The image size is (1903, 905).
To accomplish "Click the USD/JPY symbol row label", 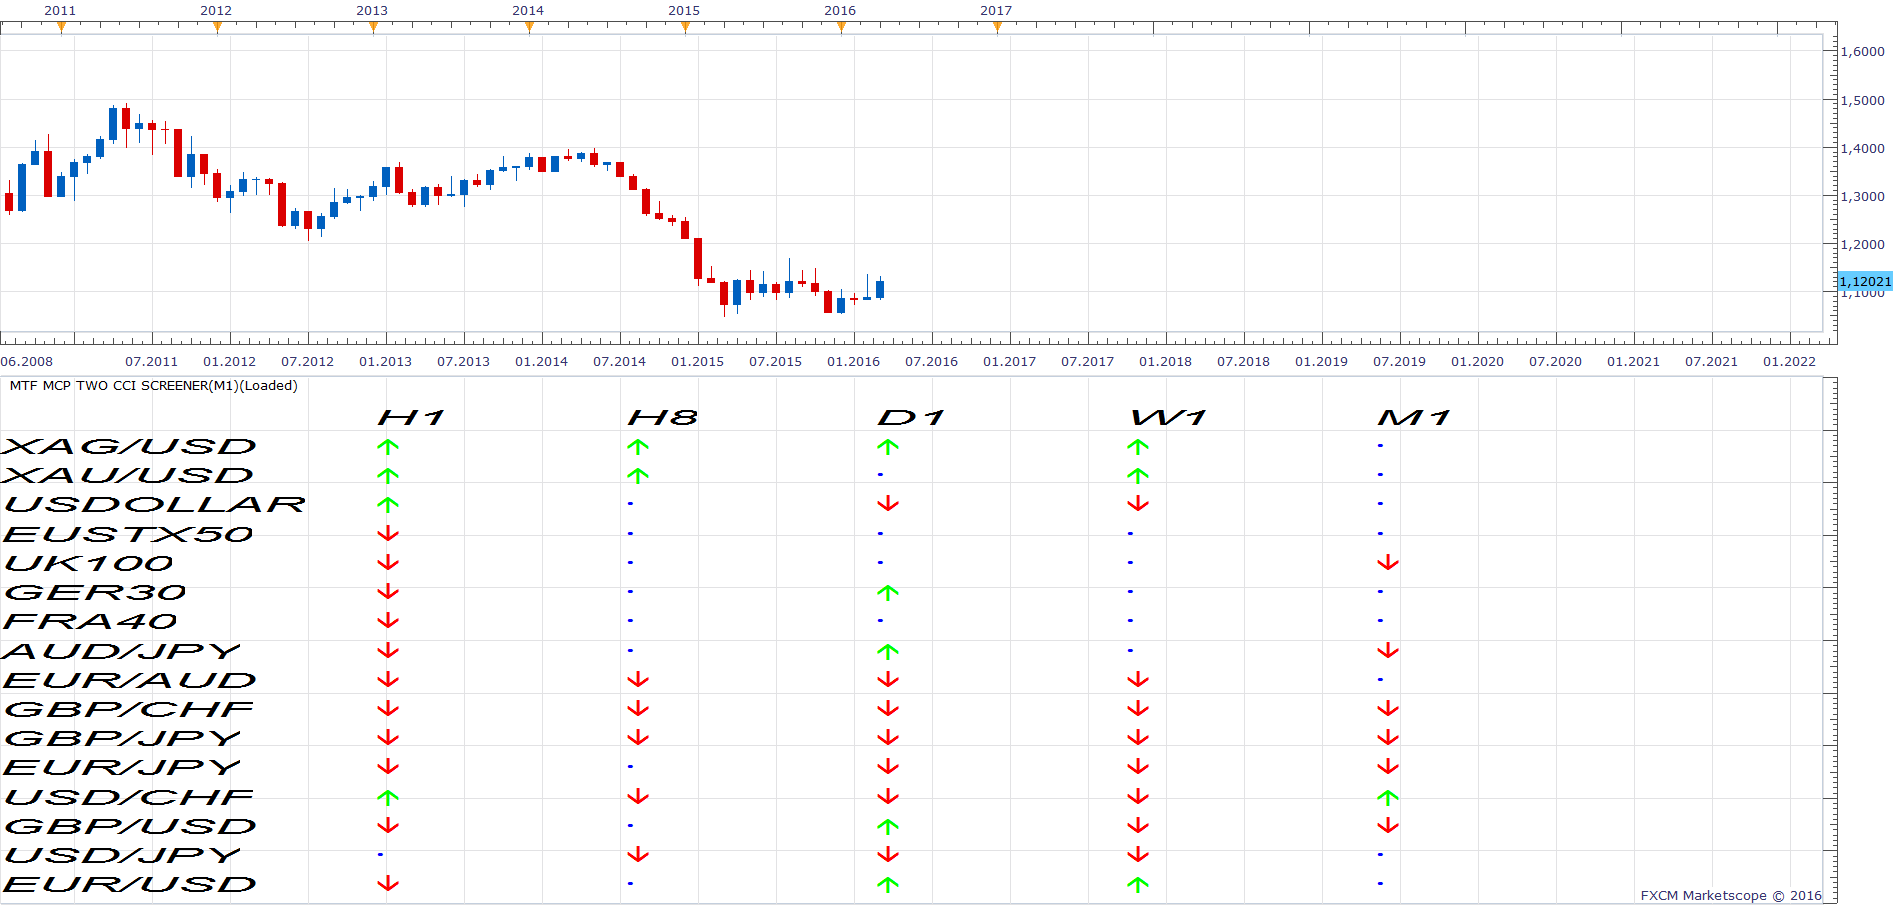I will [x=123, y=856].
